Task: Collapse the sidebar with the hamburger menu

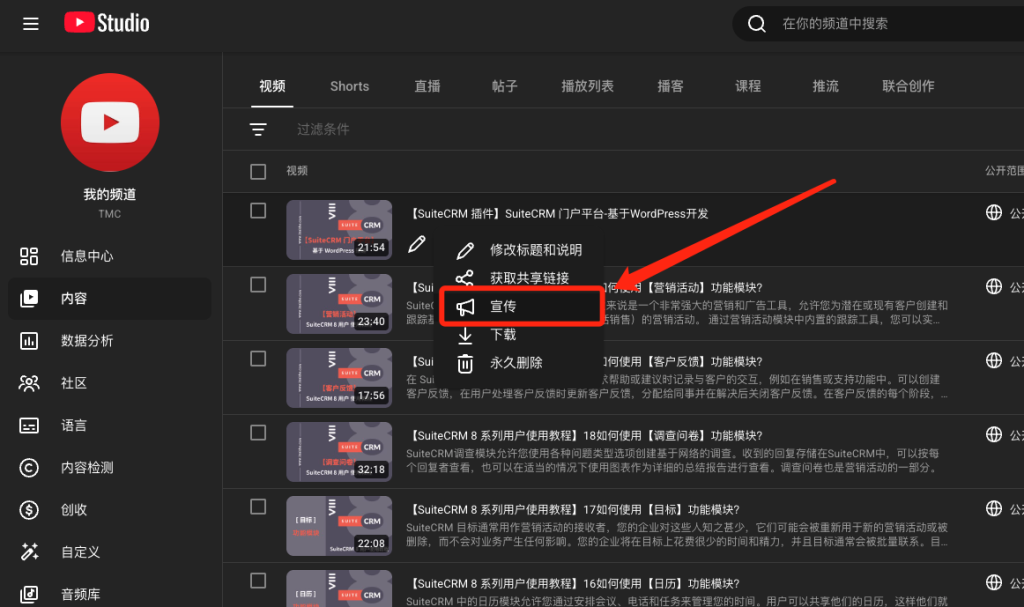Action: (30, 23)
